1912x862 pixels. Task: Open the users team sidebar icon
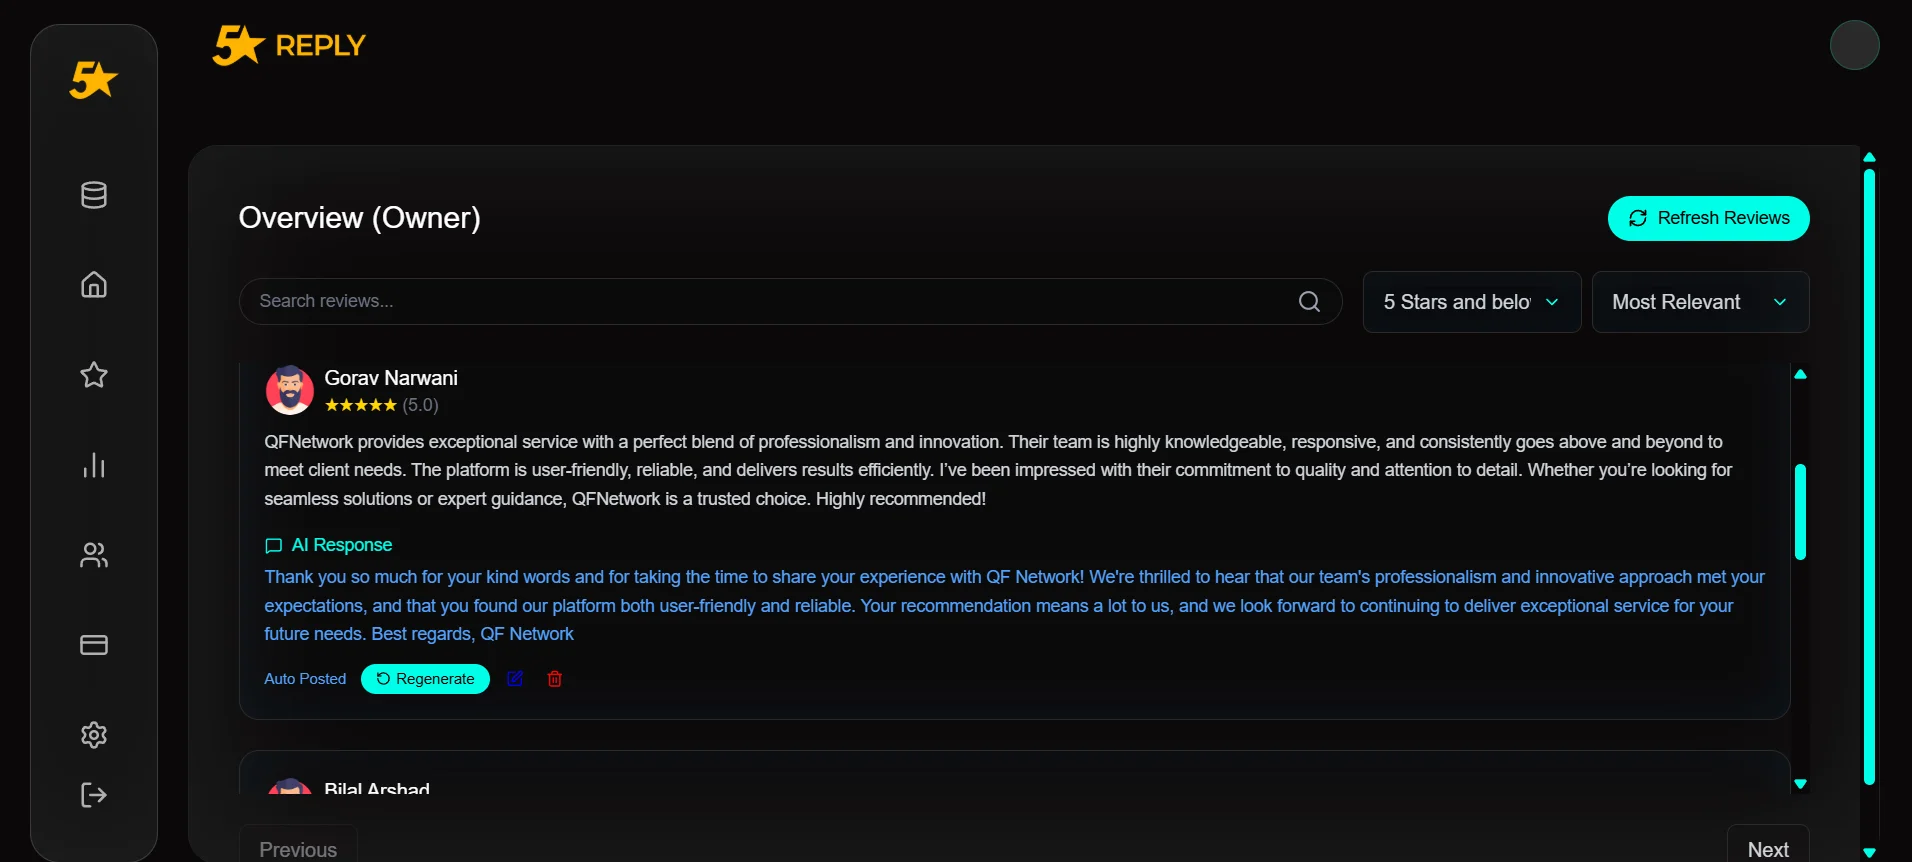[94, 555]
